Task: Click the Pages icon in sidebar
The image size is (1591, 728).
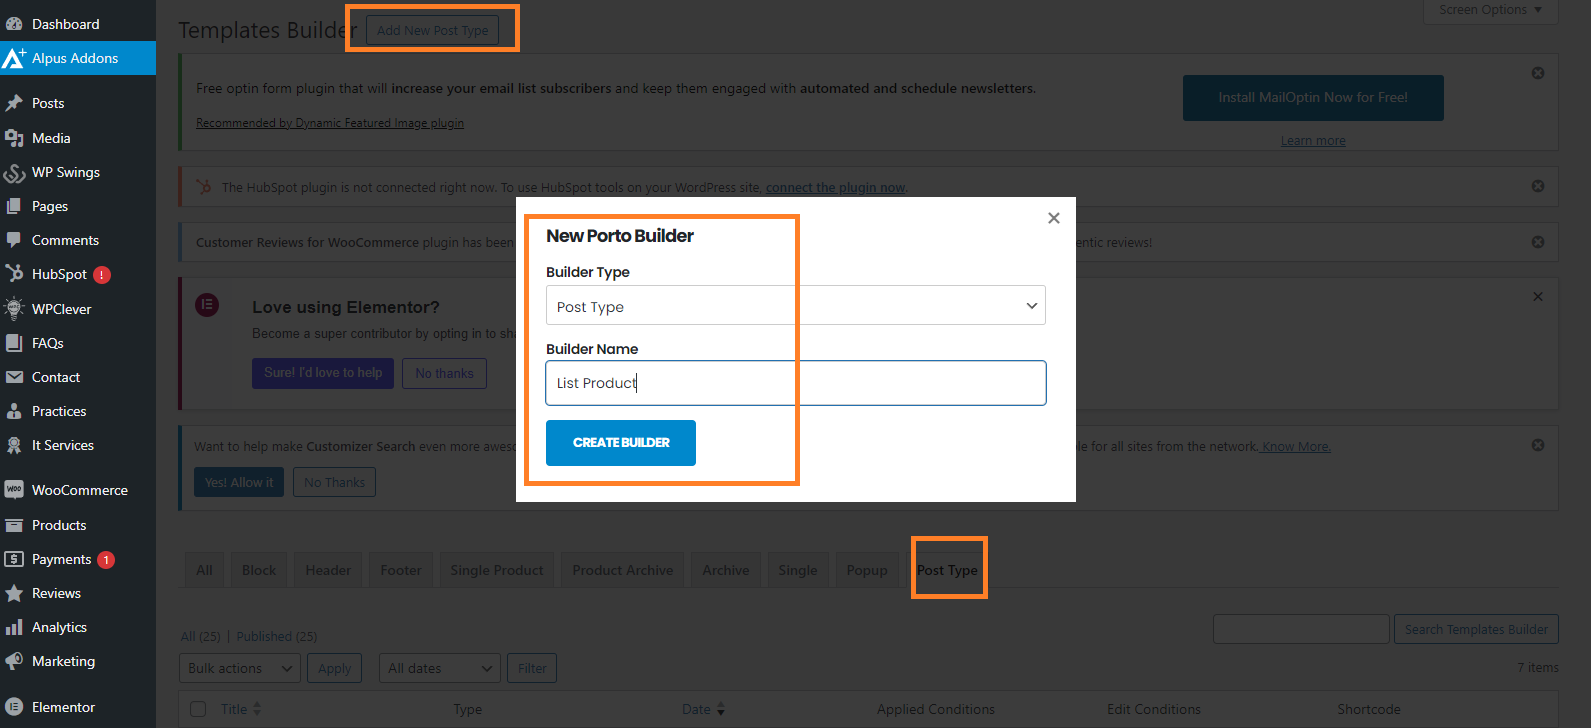Action: click(14, 206)
